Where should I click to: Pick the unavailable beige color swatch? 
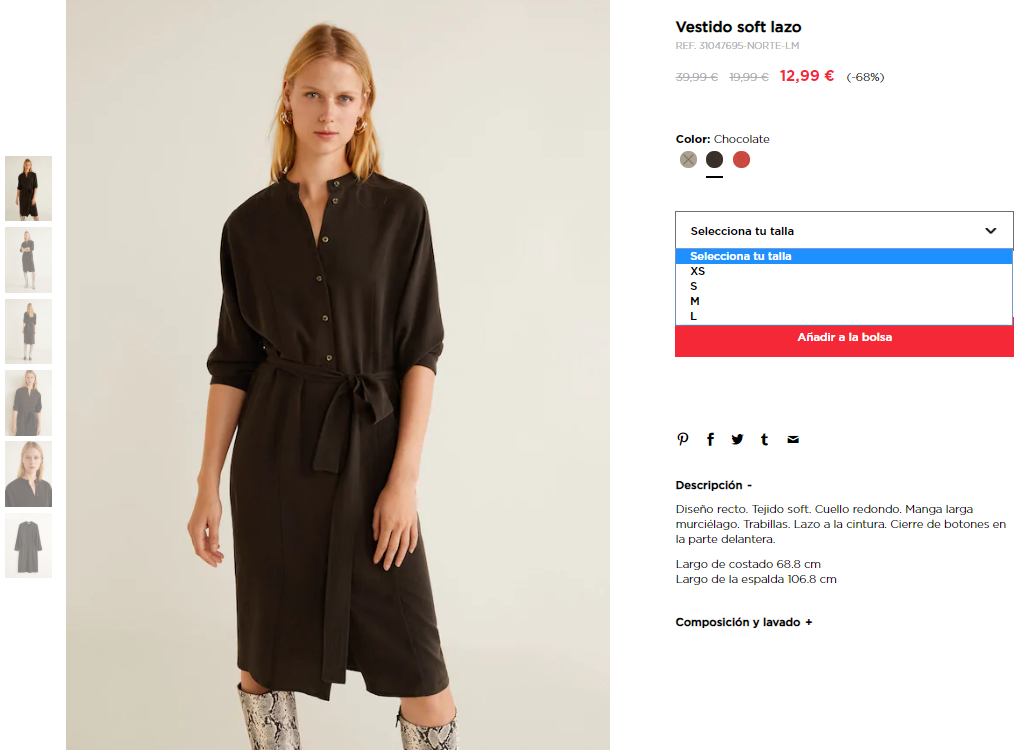[688, 159]
